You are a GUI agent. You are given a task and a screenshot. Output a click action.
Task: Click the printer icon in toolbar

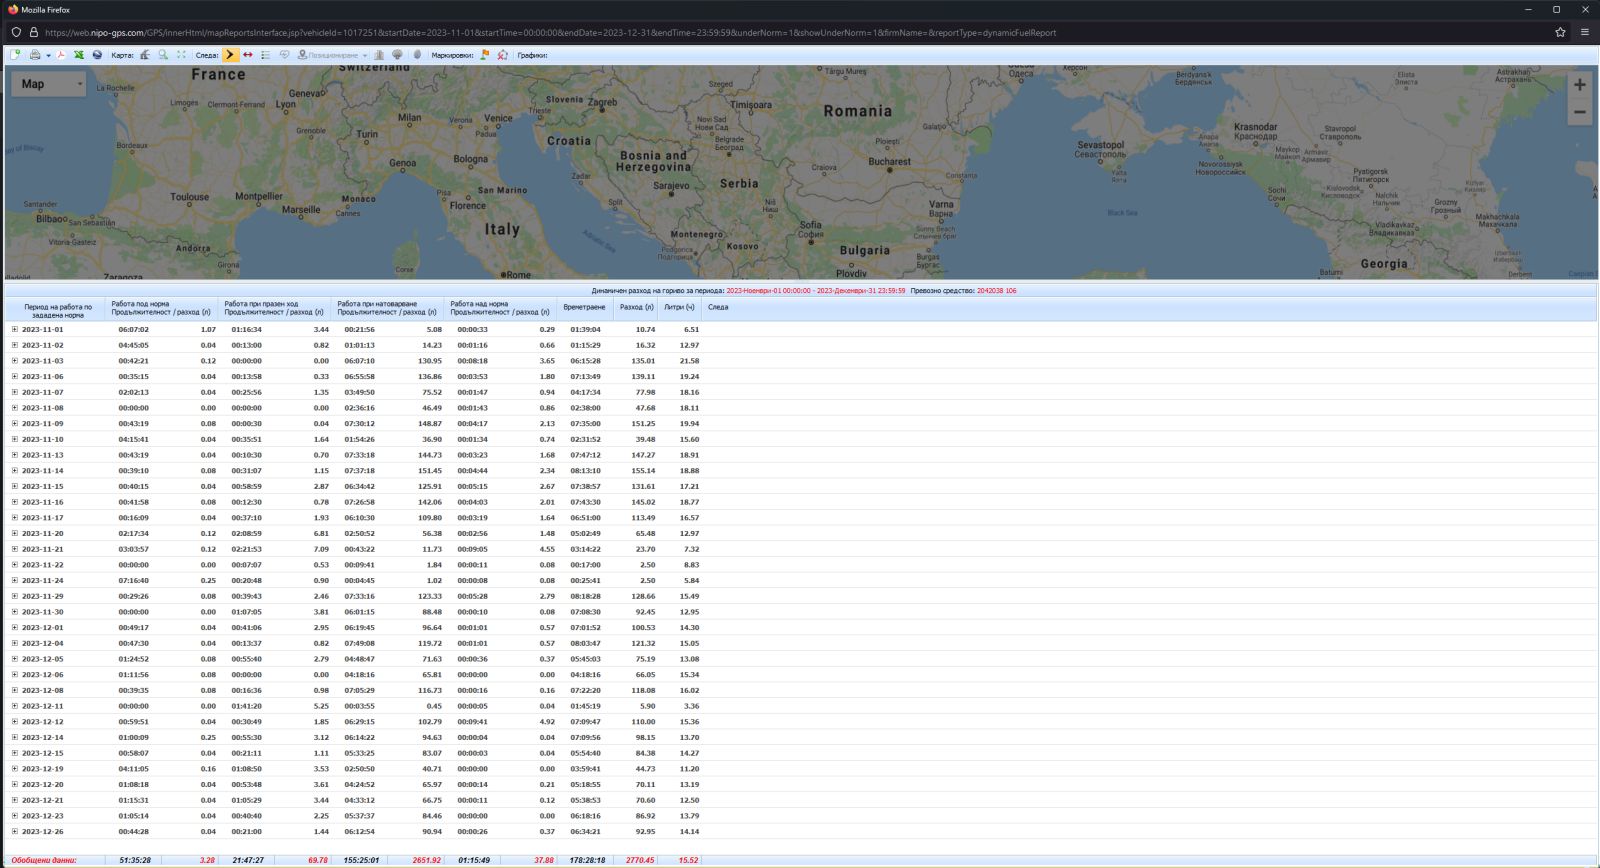35,55
